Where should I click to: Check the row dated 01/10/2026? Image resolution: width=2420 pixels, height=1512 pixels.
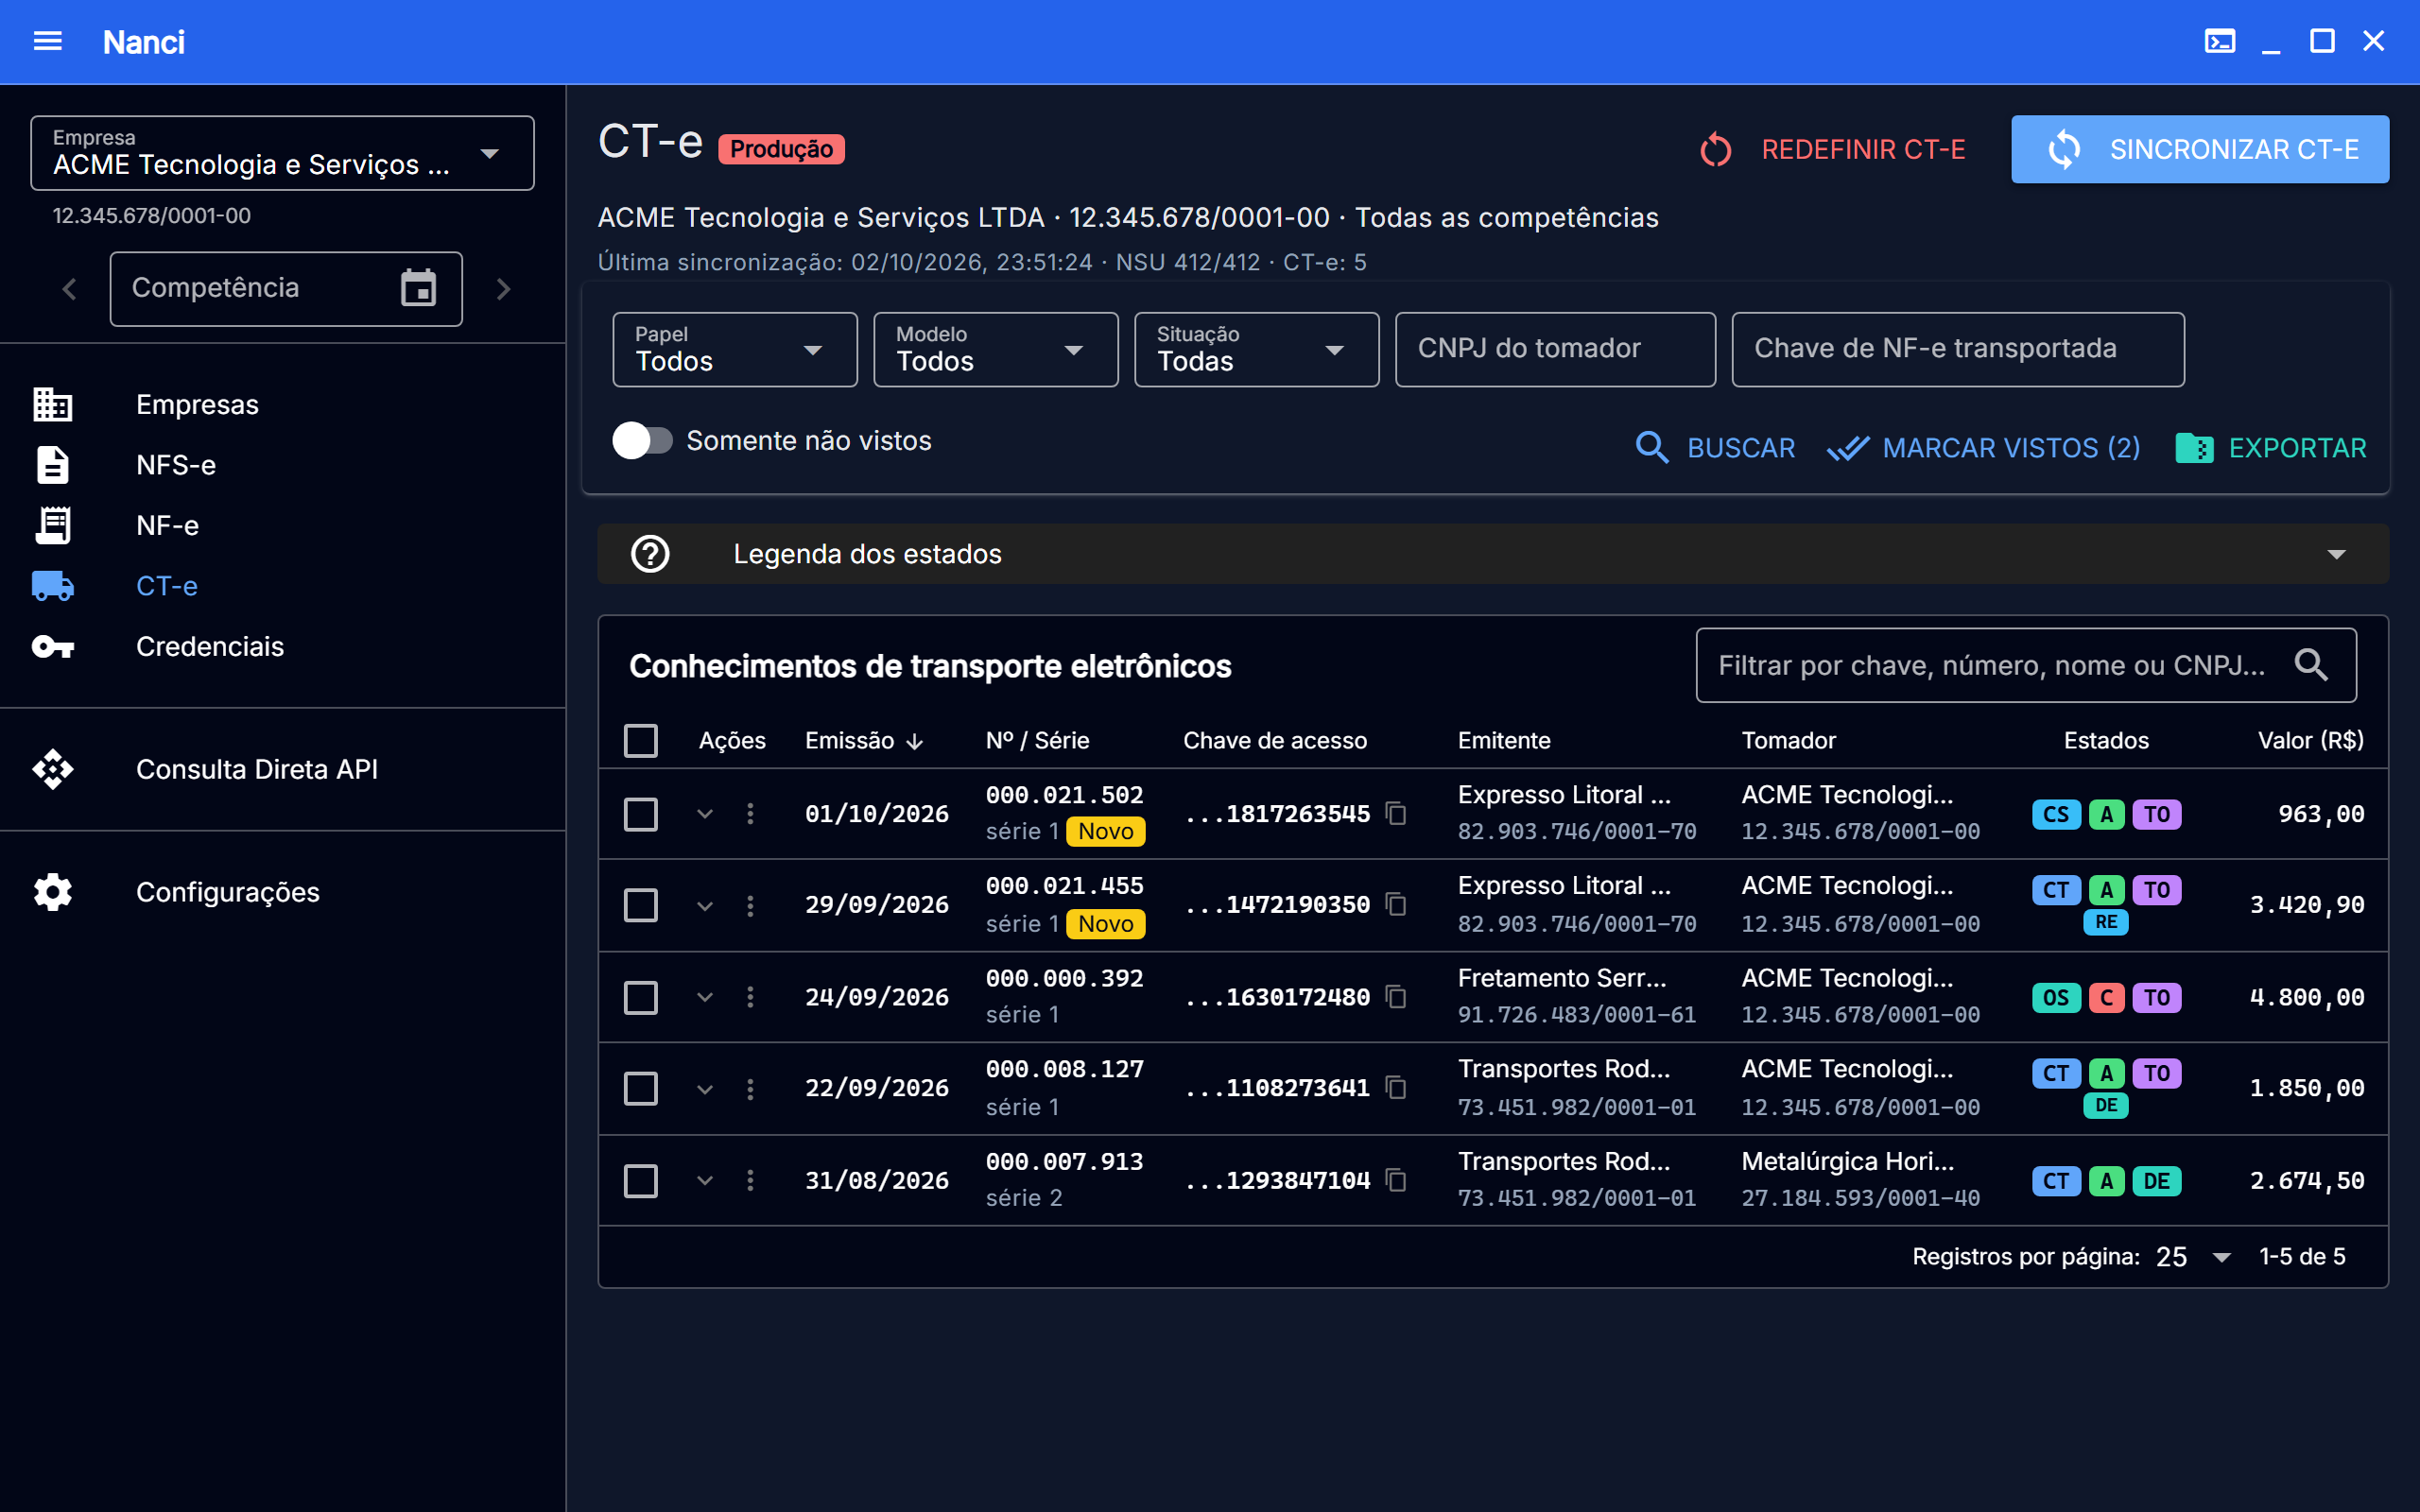click(x=641, y=814)
